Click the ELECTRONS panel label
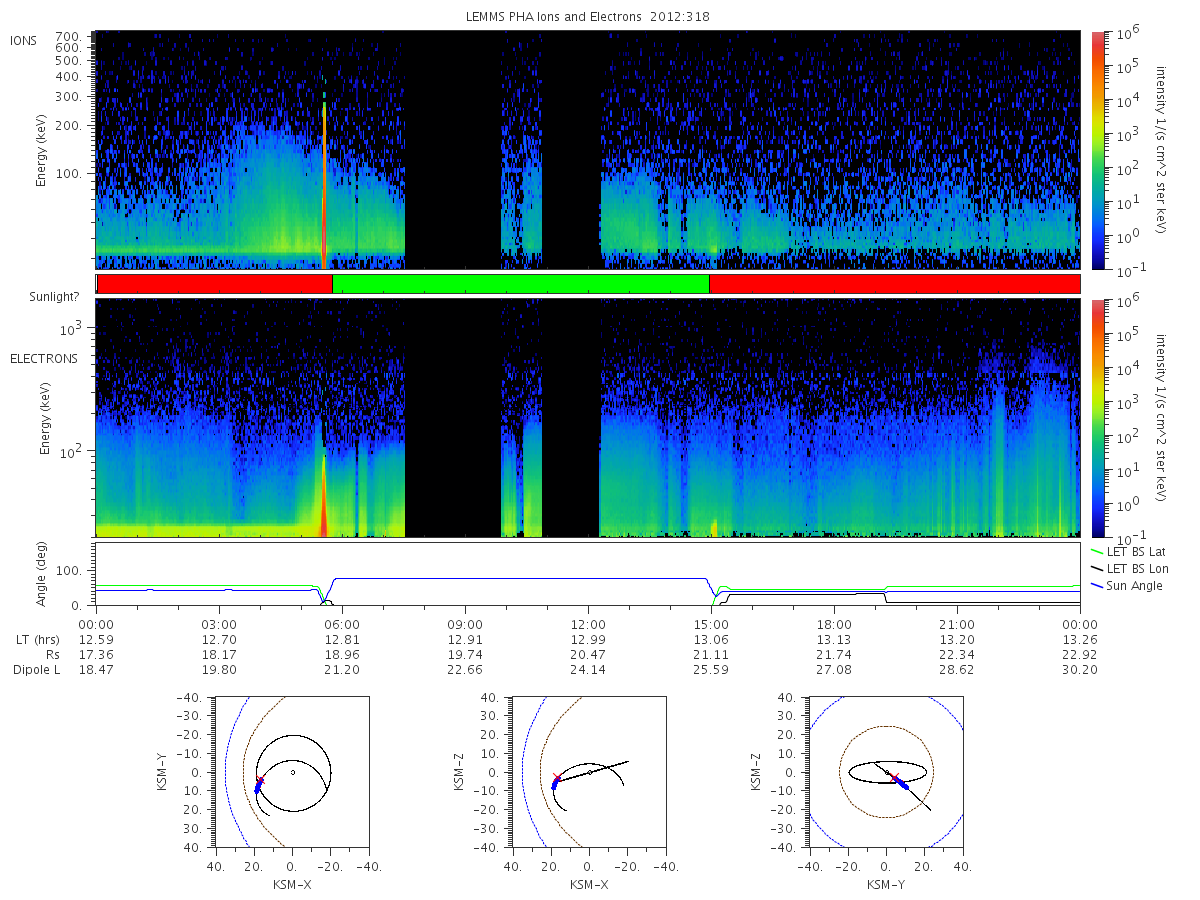 click(x=43, y=358)
